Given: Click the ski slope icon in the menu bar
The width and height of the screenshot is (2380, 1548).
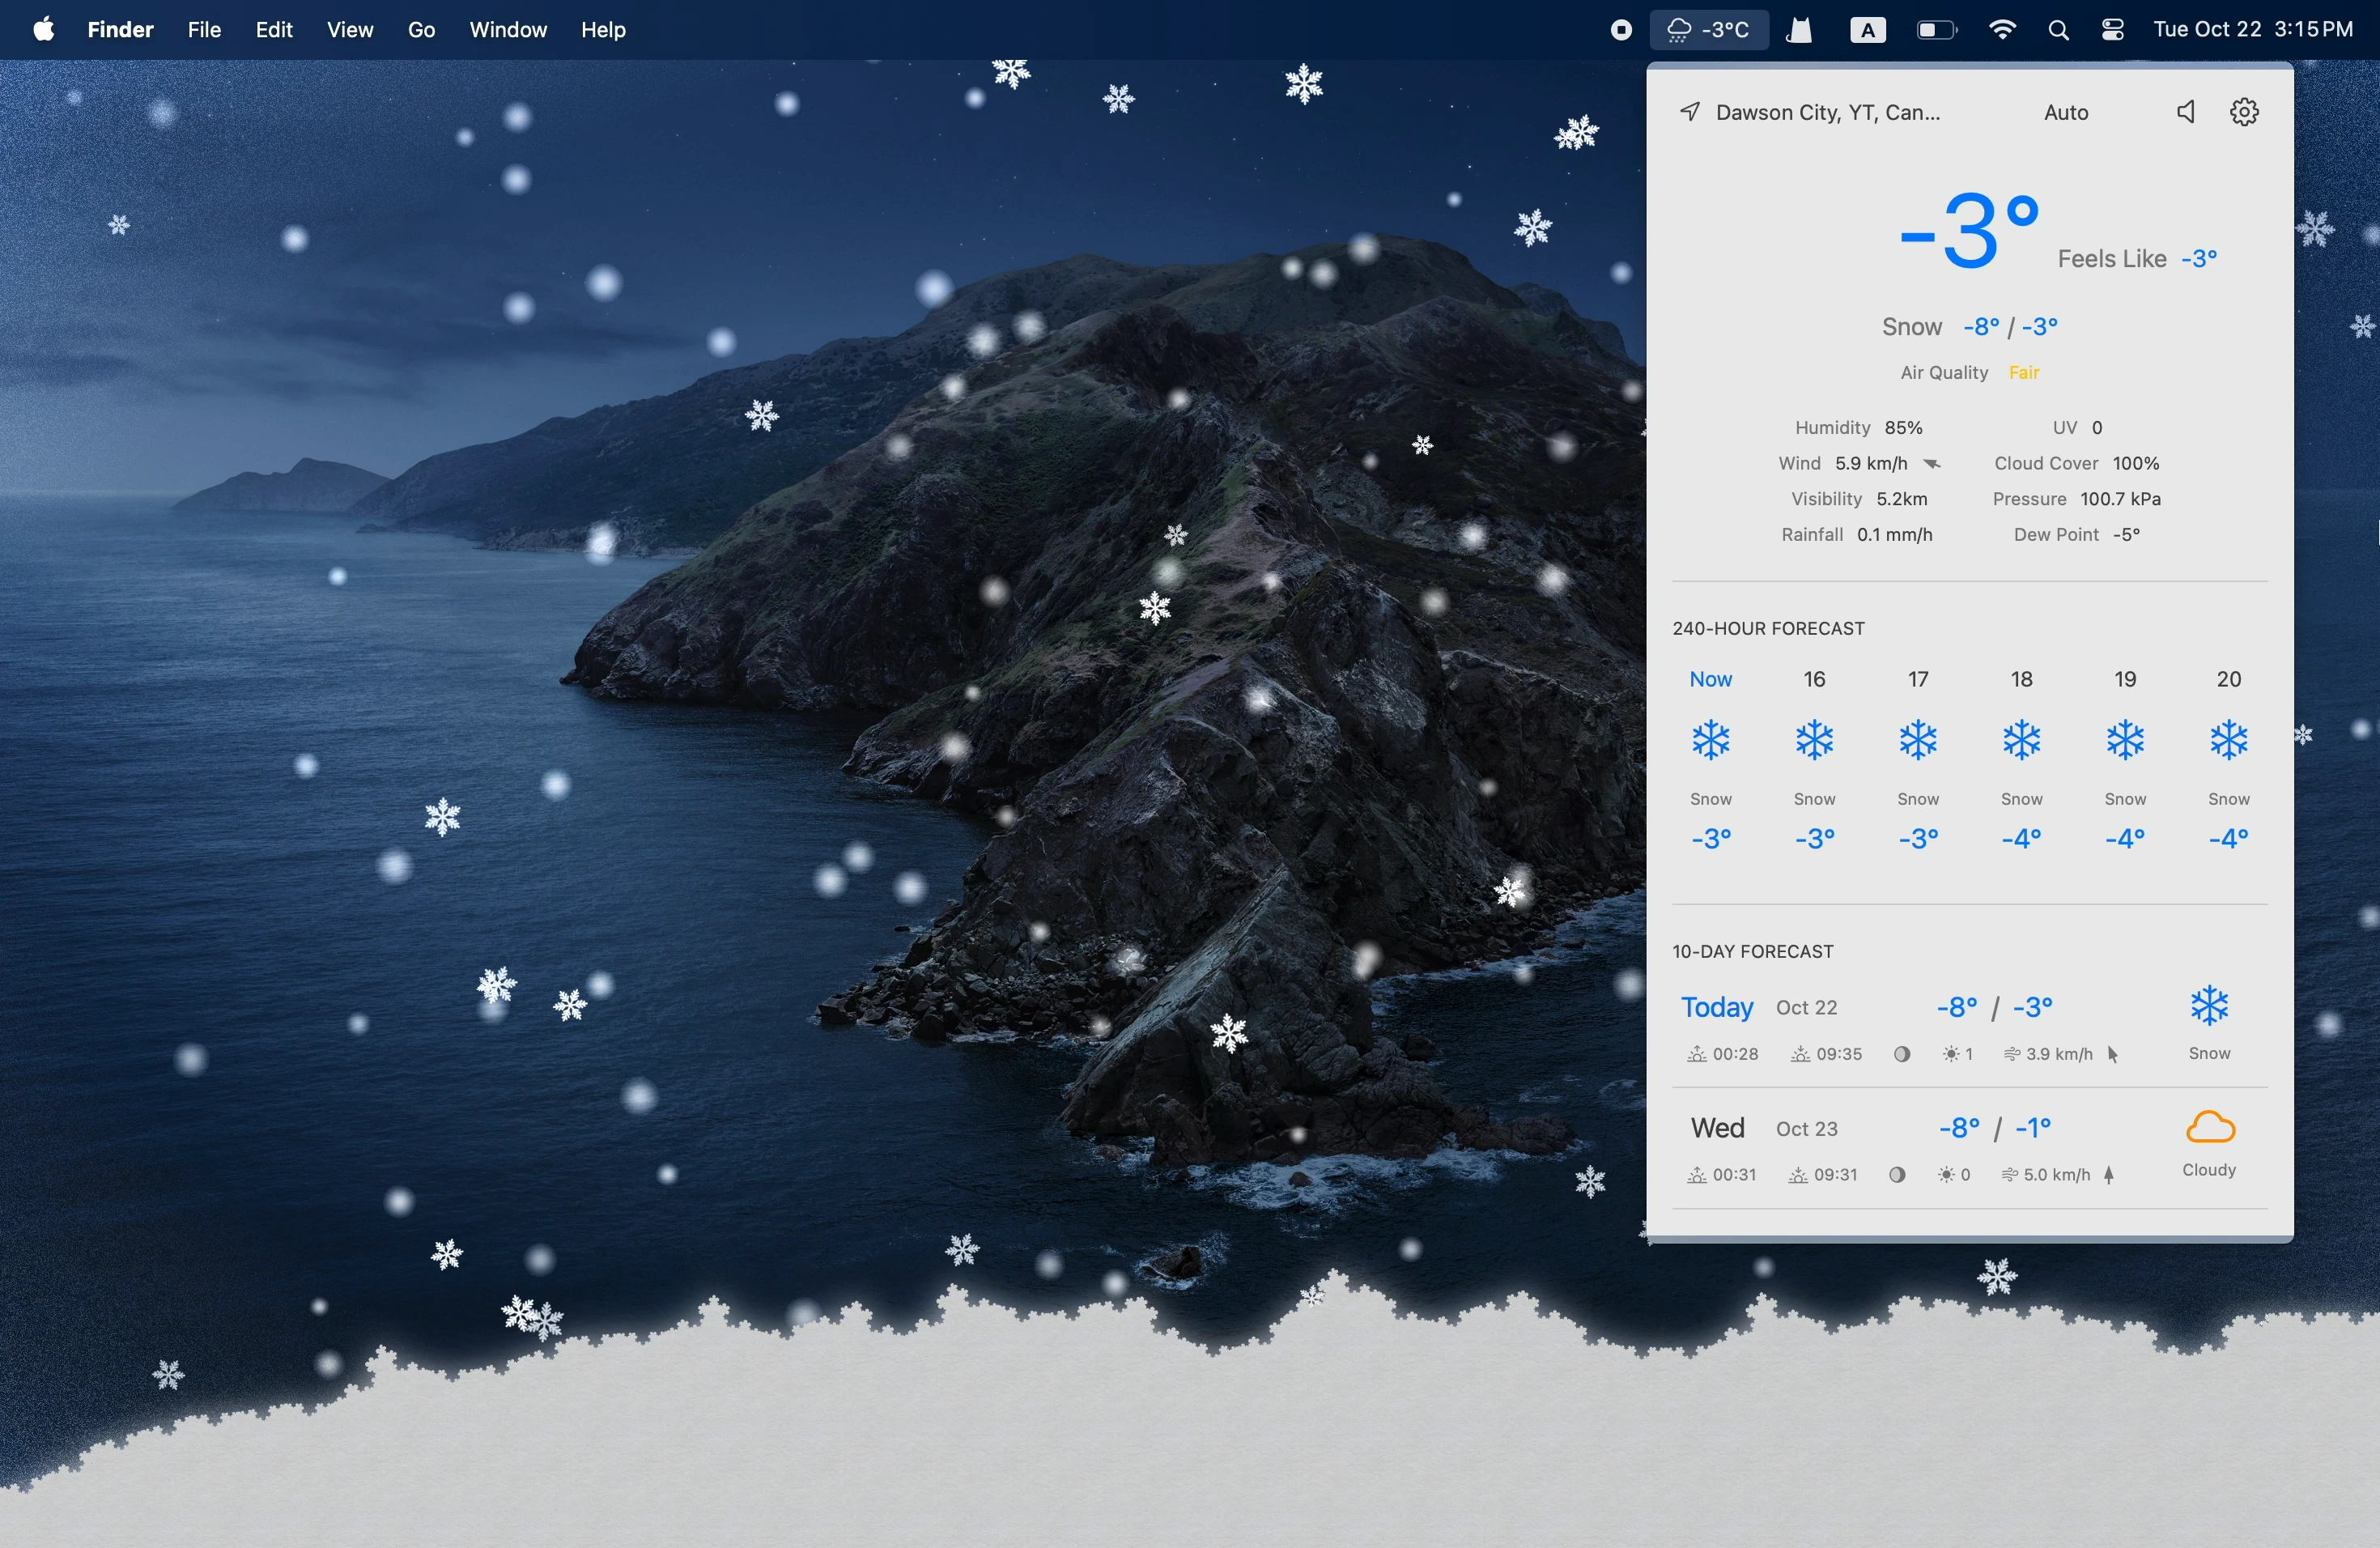Looking at the screenshot, I should 1798,29.
